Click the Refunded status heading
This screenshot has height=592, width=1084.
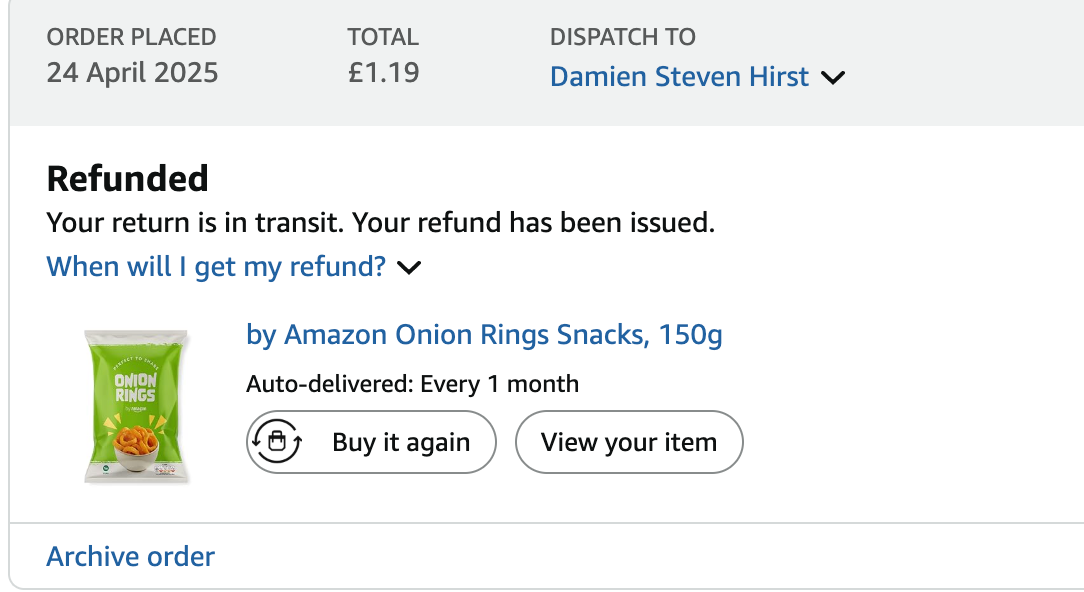pyautogui.click(x=127, y=178)
